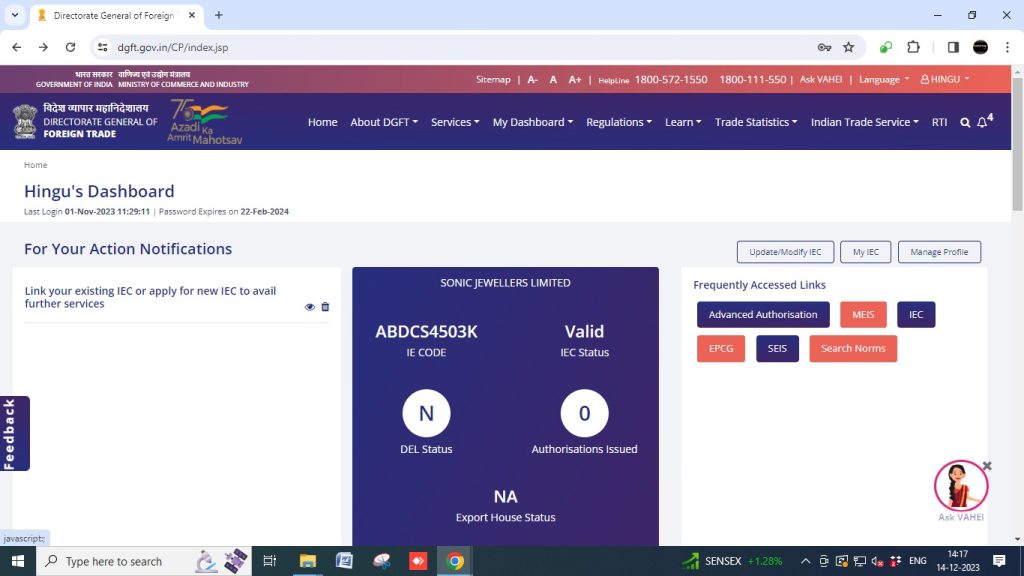Decrease font size with A- control

[532, 79]
